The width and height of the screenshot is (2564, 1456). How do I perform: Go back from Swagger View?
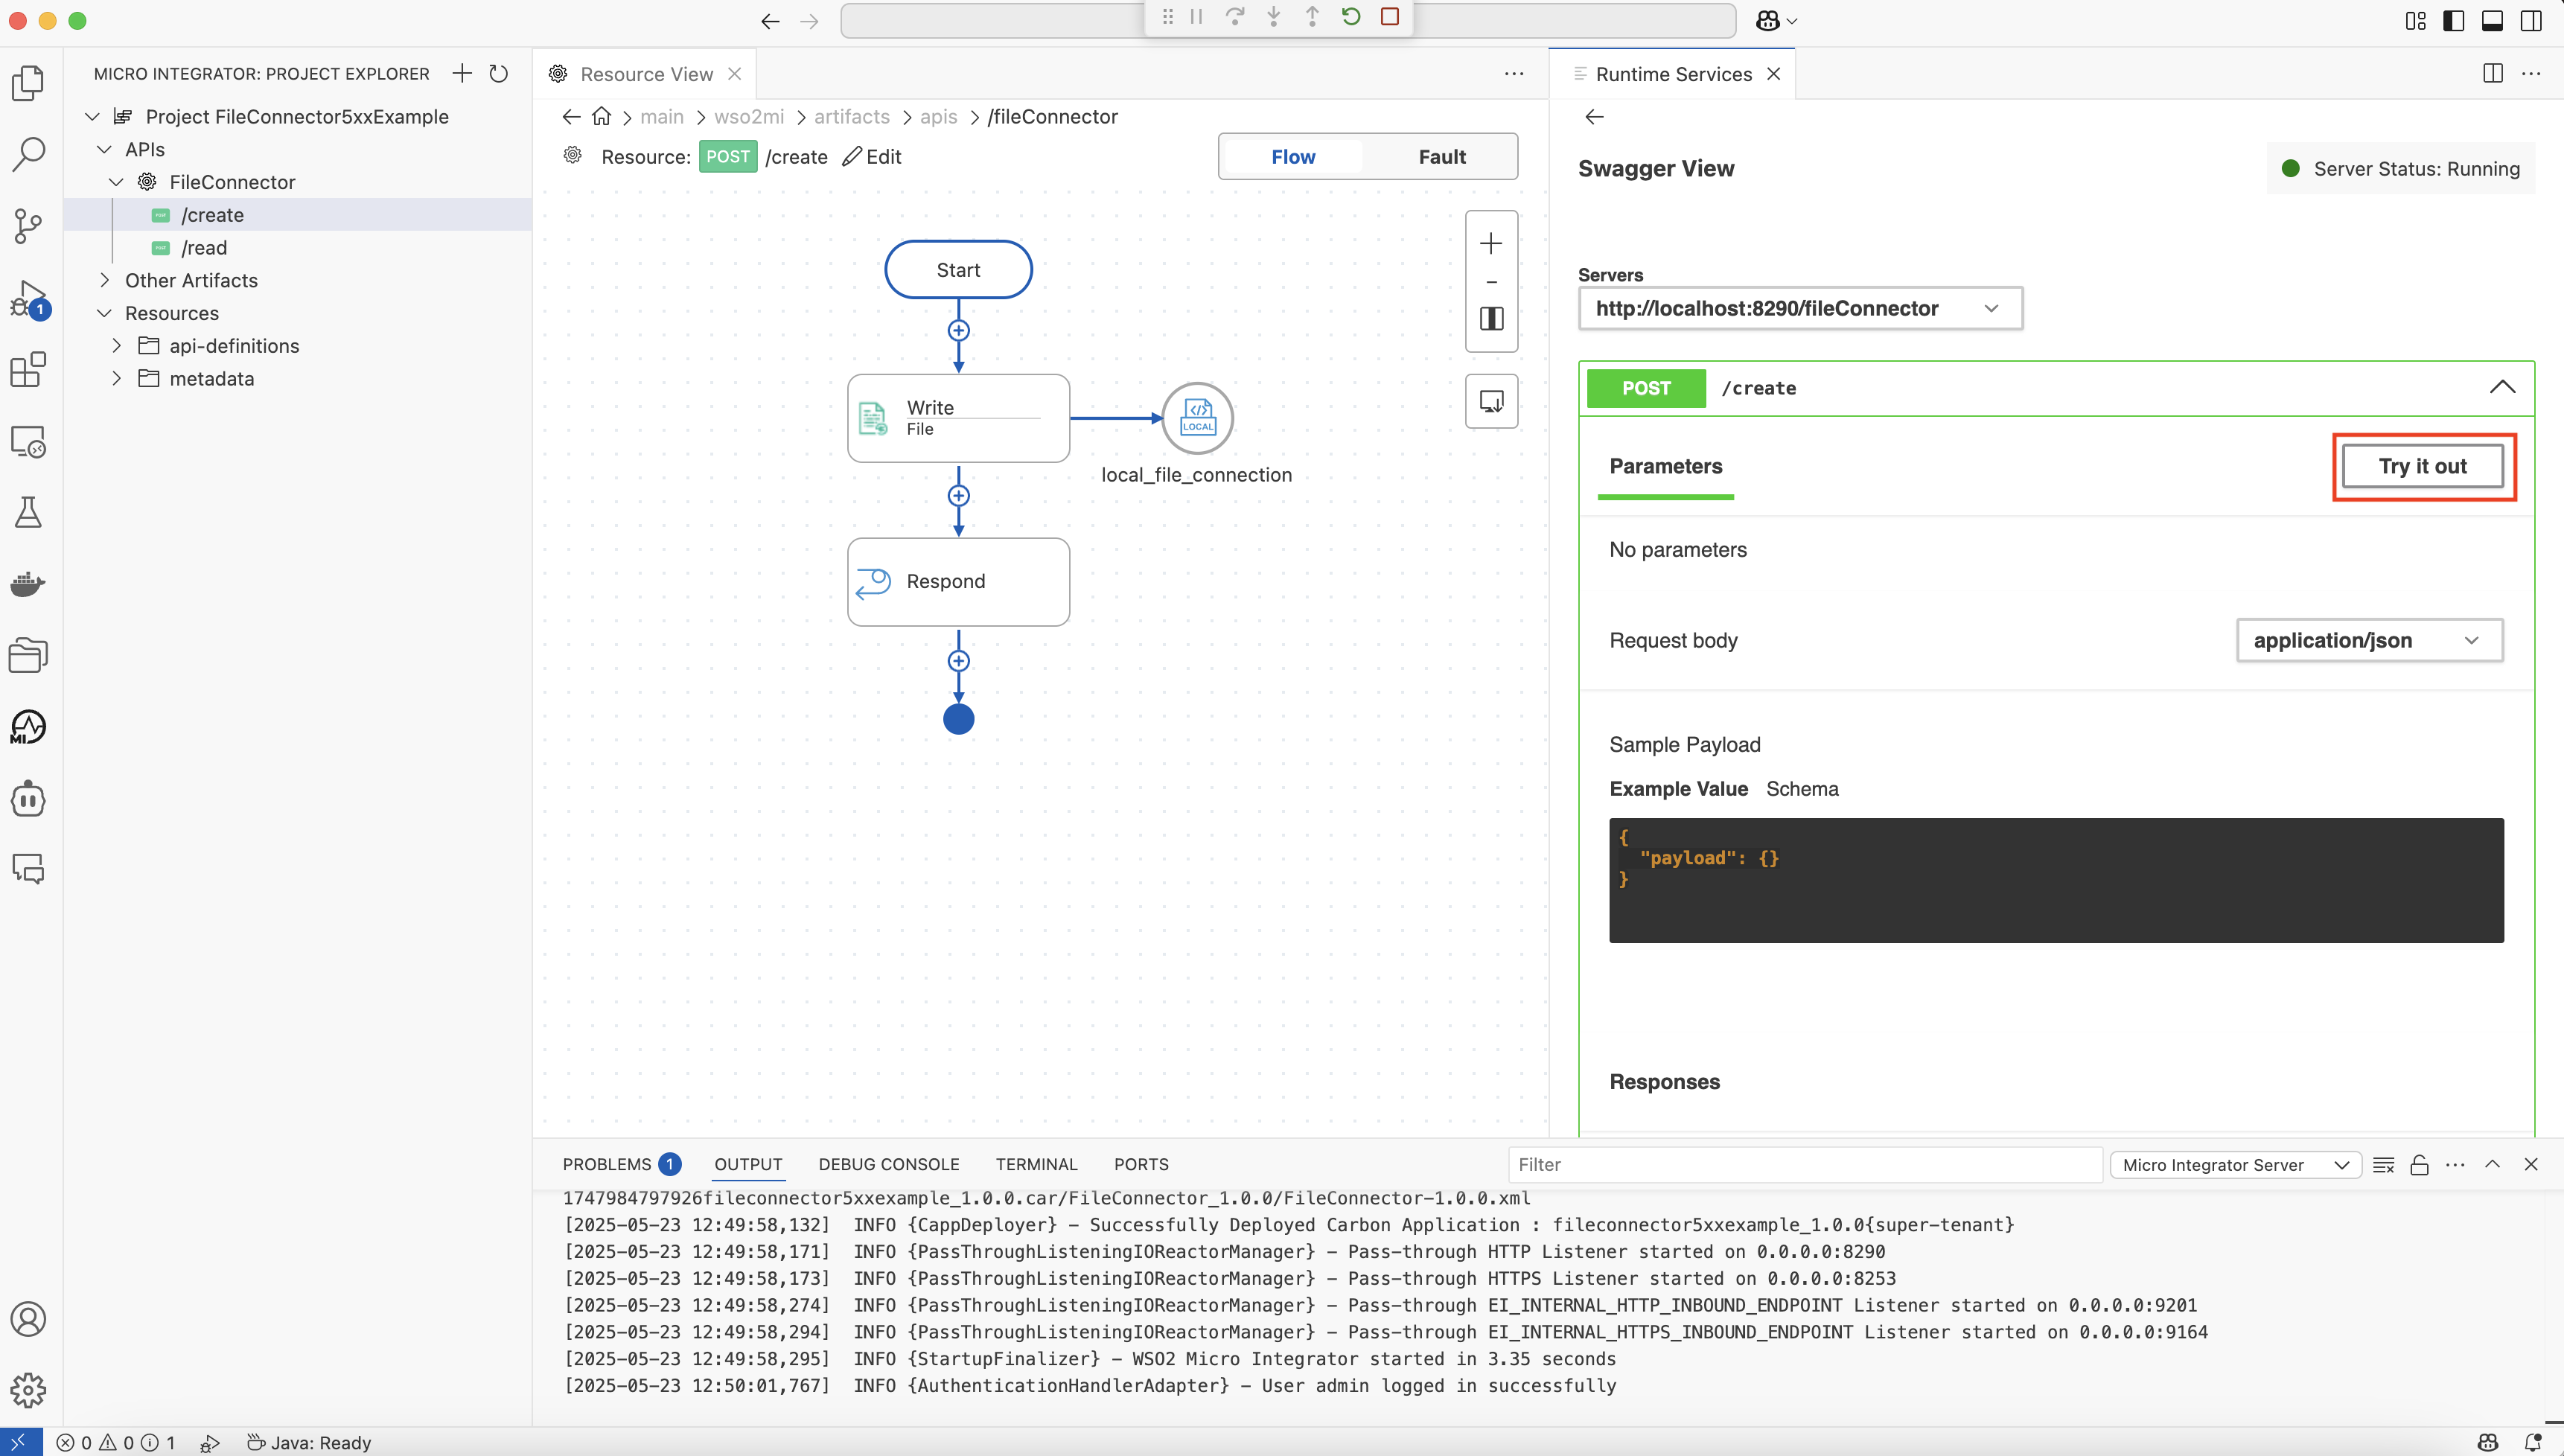coord(1595,117)
